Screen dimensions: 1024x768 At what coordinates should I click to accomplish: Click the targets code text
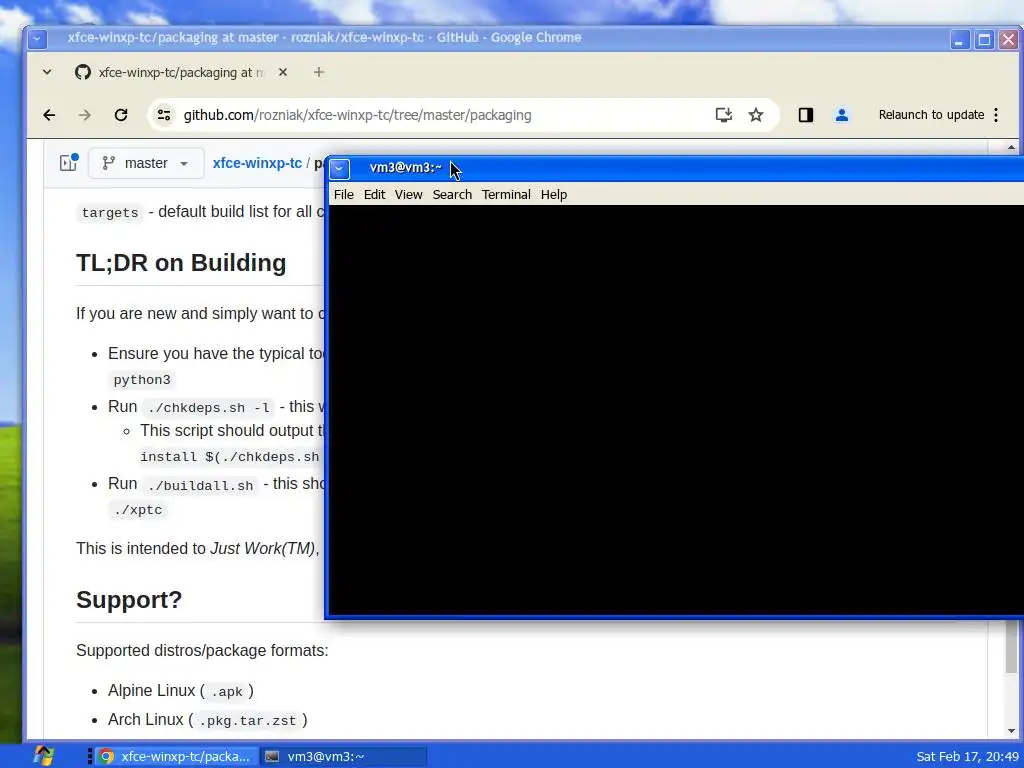click(110, 213)
